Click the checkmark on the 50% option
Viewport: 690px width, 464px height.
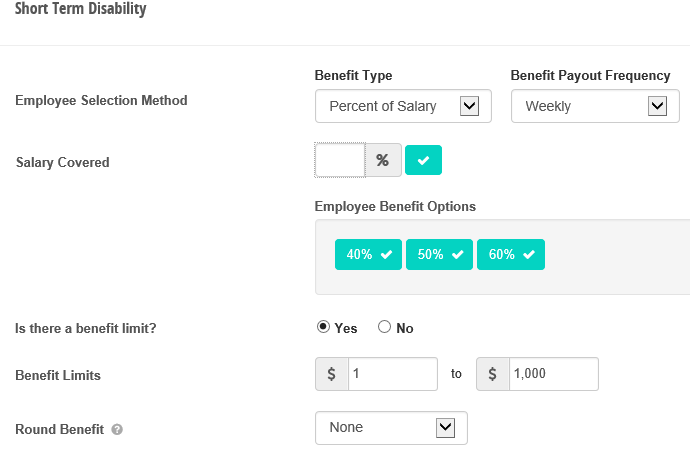(x=458, y=254)
